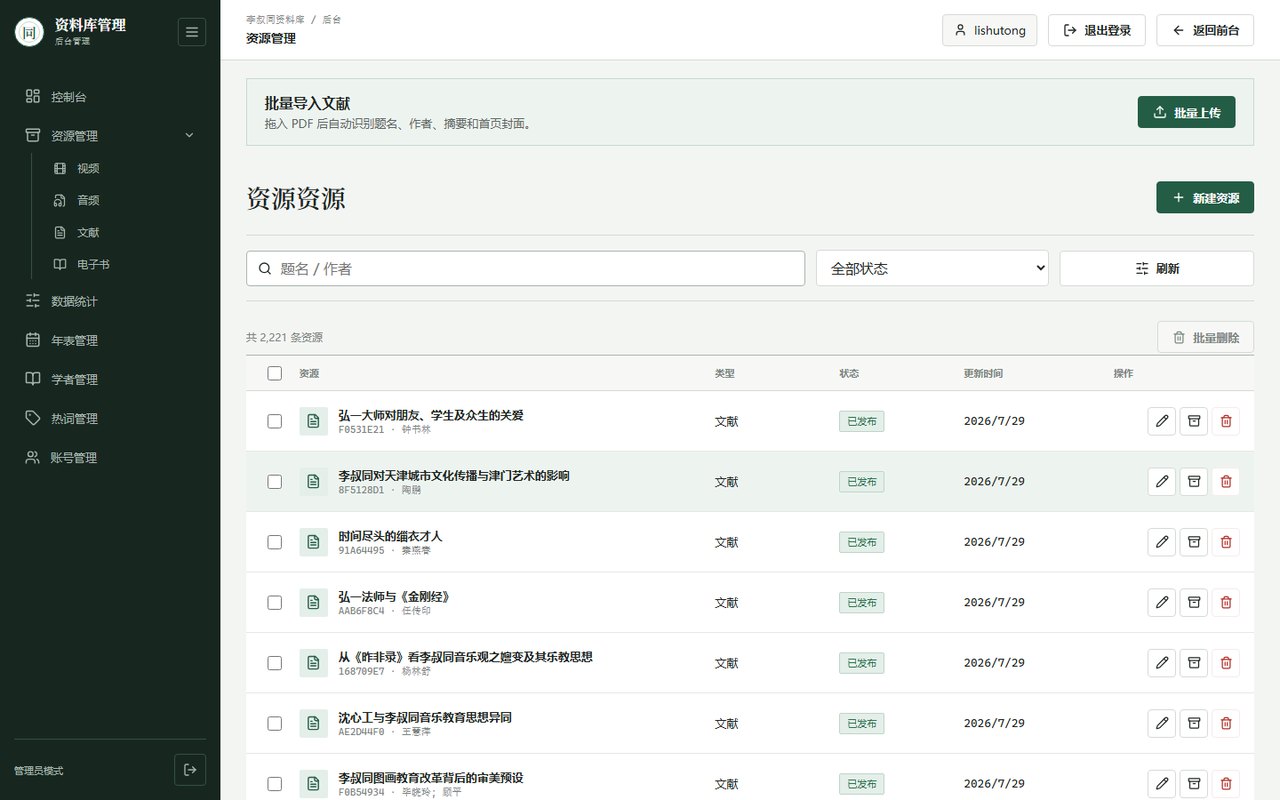The height and width of the screenshot is (800, 1280).
Task: Edit the 李叔同对天津城市文化传播与津门艺术的影响 entry
Action: (1162, 482)
